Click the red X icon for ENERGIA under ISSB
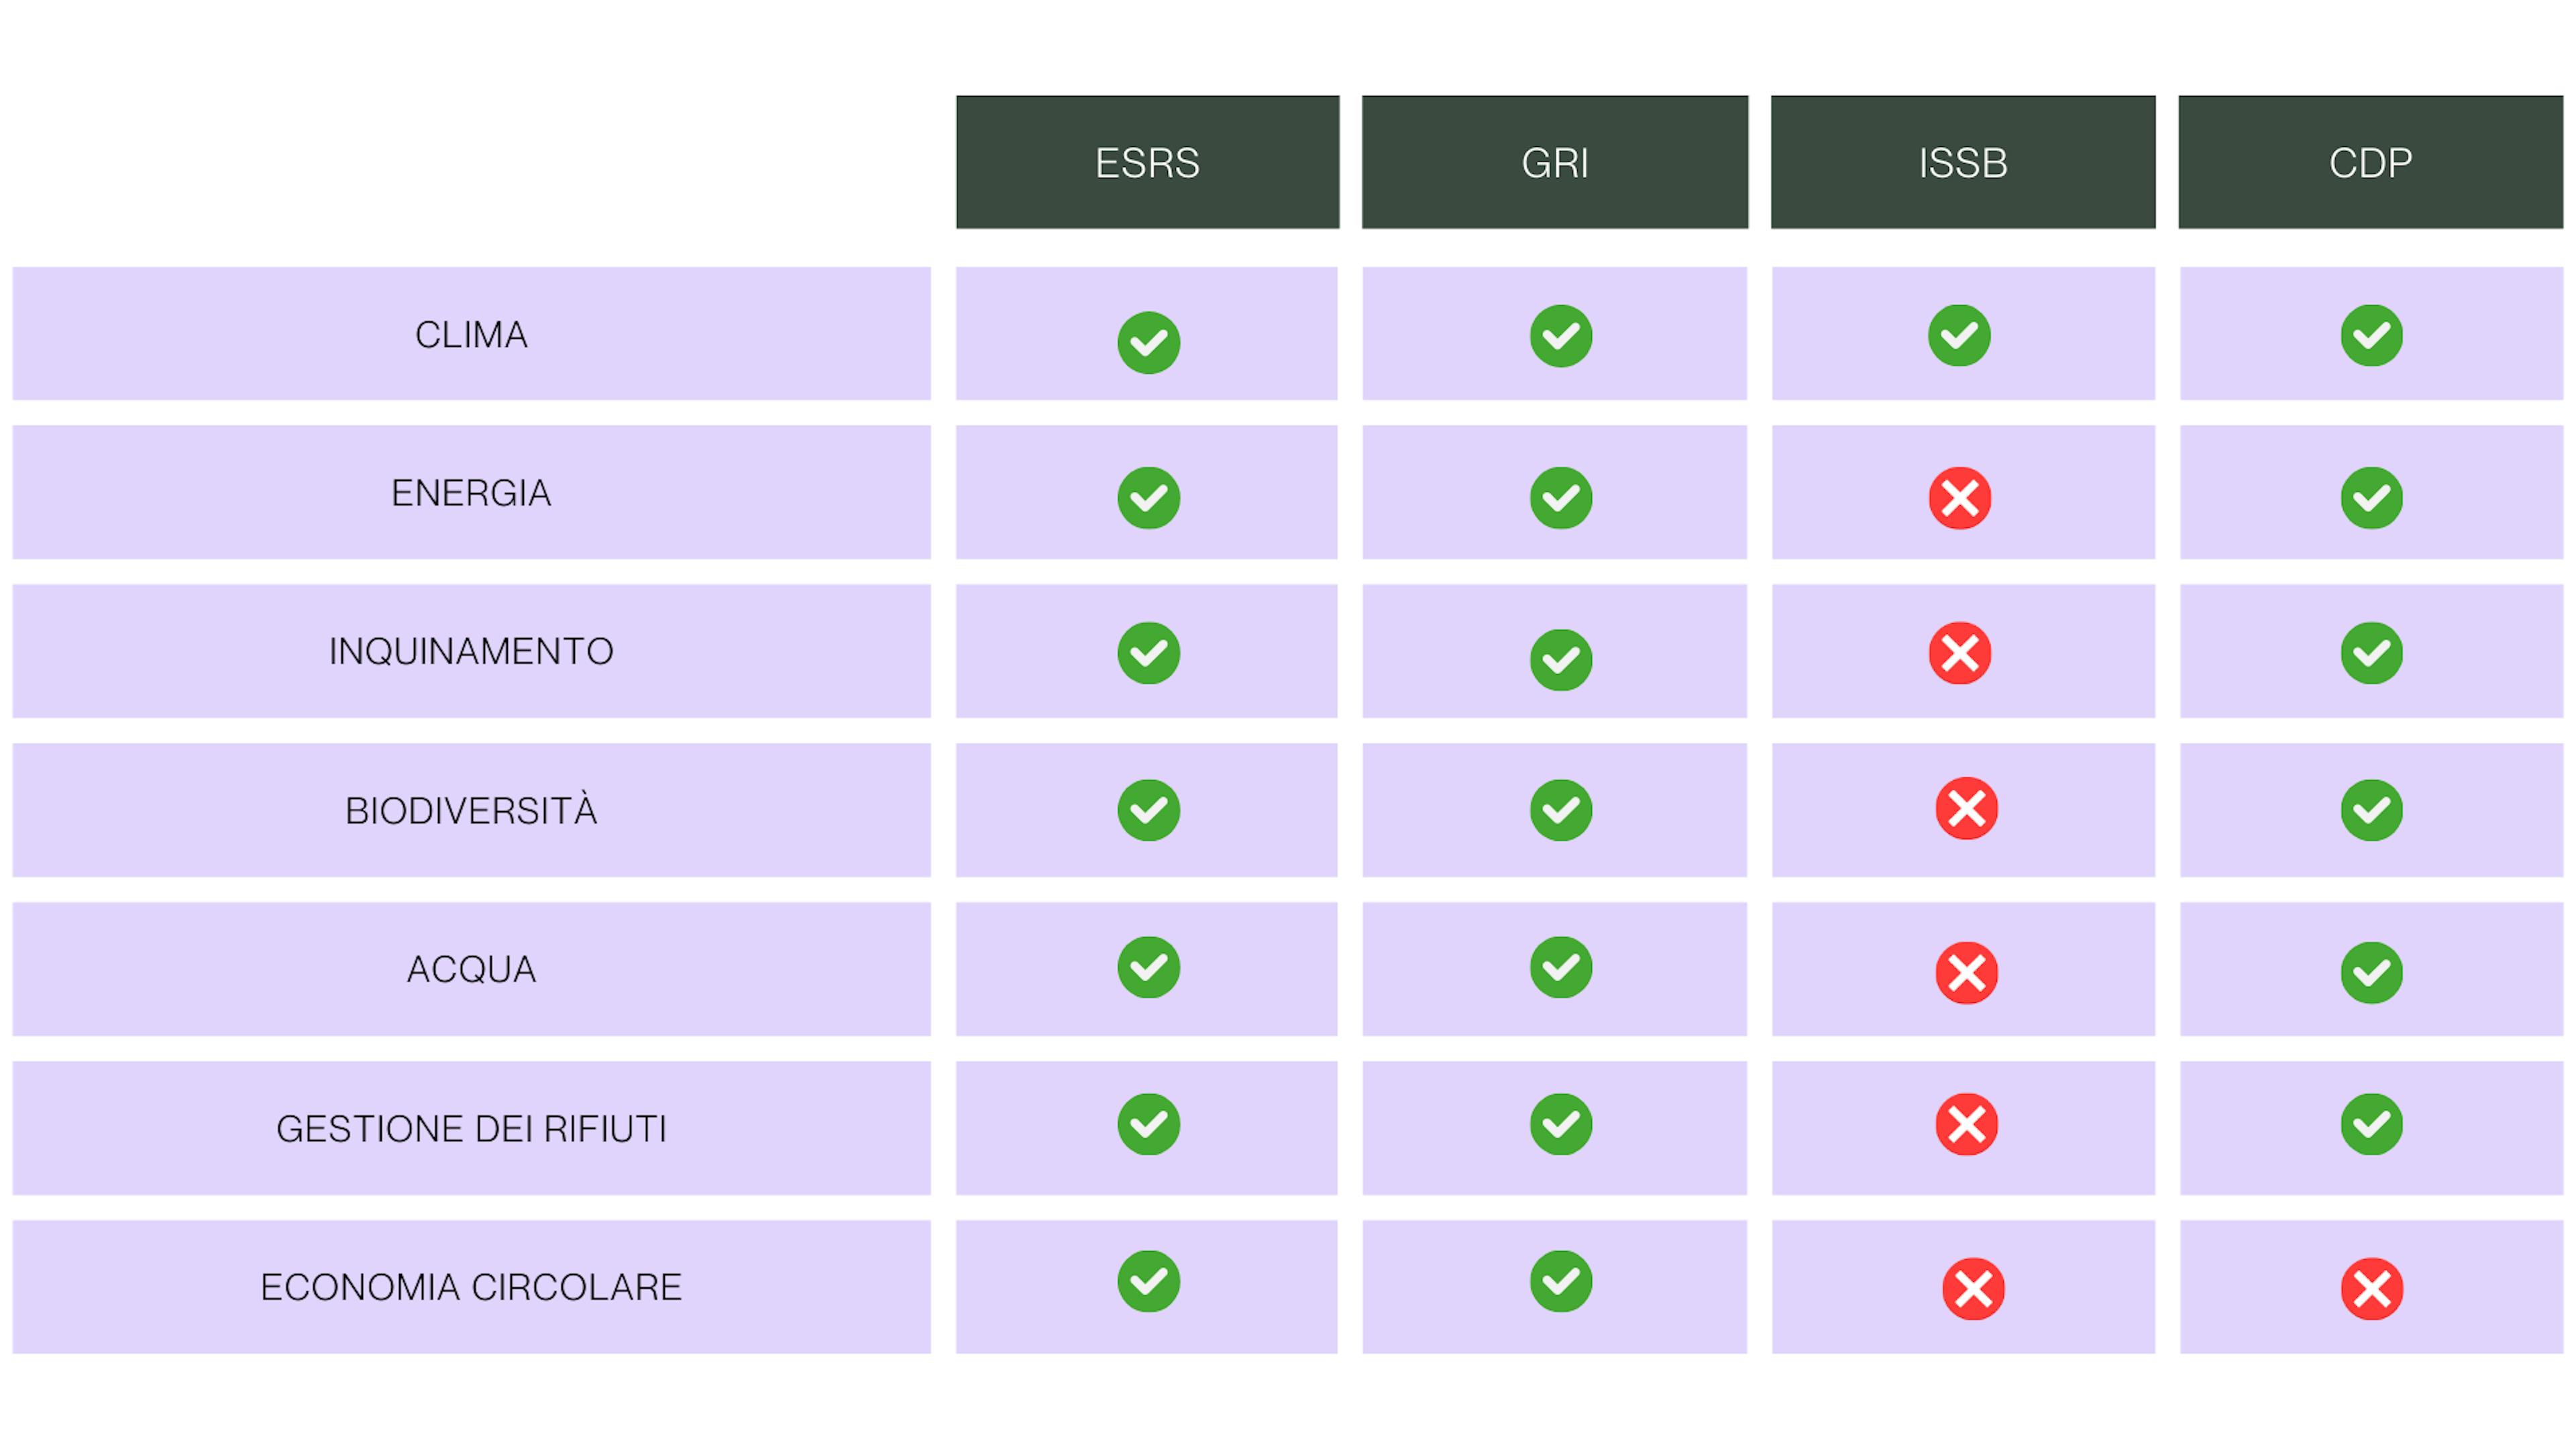The width and height of the screenshot is (2576, 1449). click(x=1960, y=495)
